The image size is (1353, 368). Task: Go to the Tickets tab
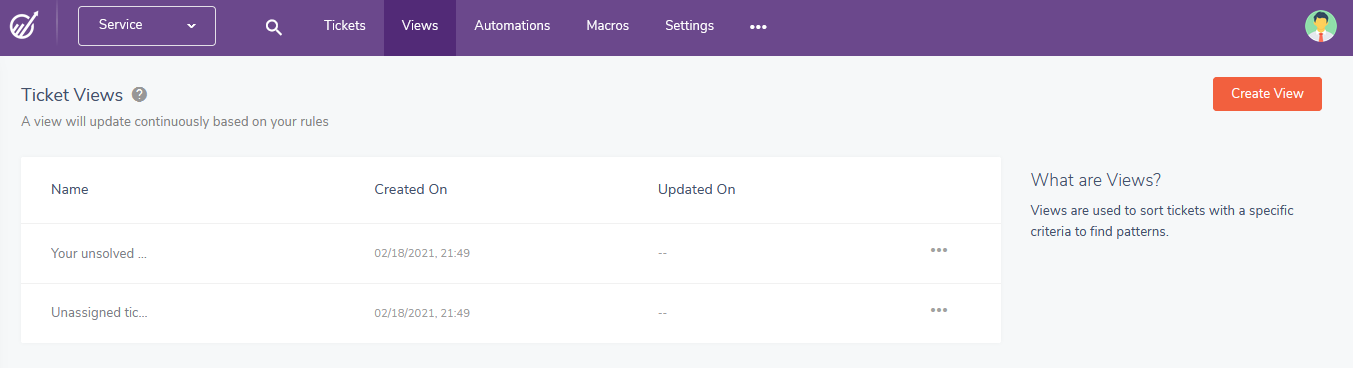(x=345, y=26)
